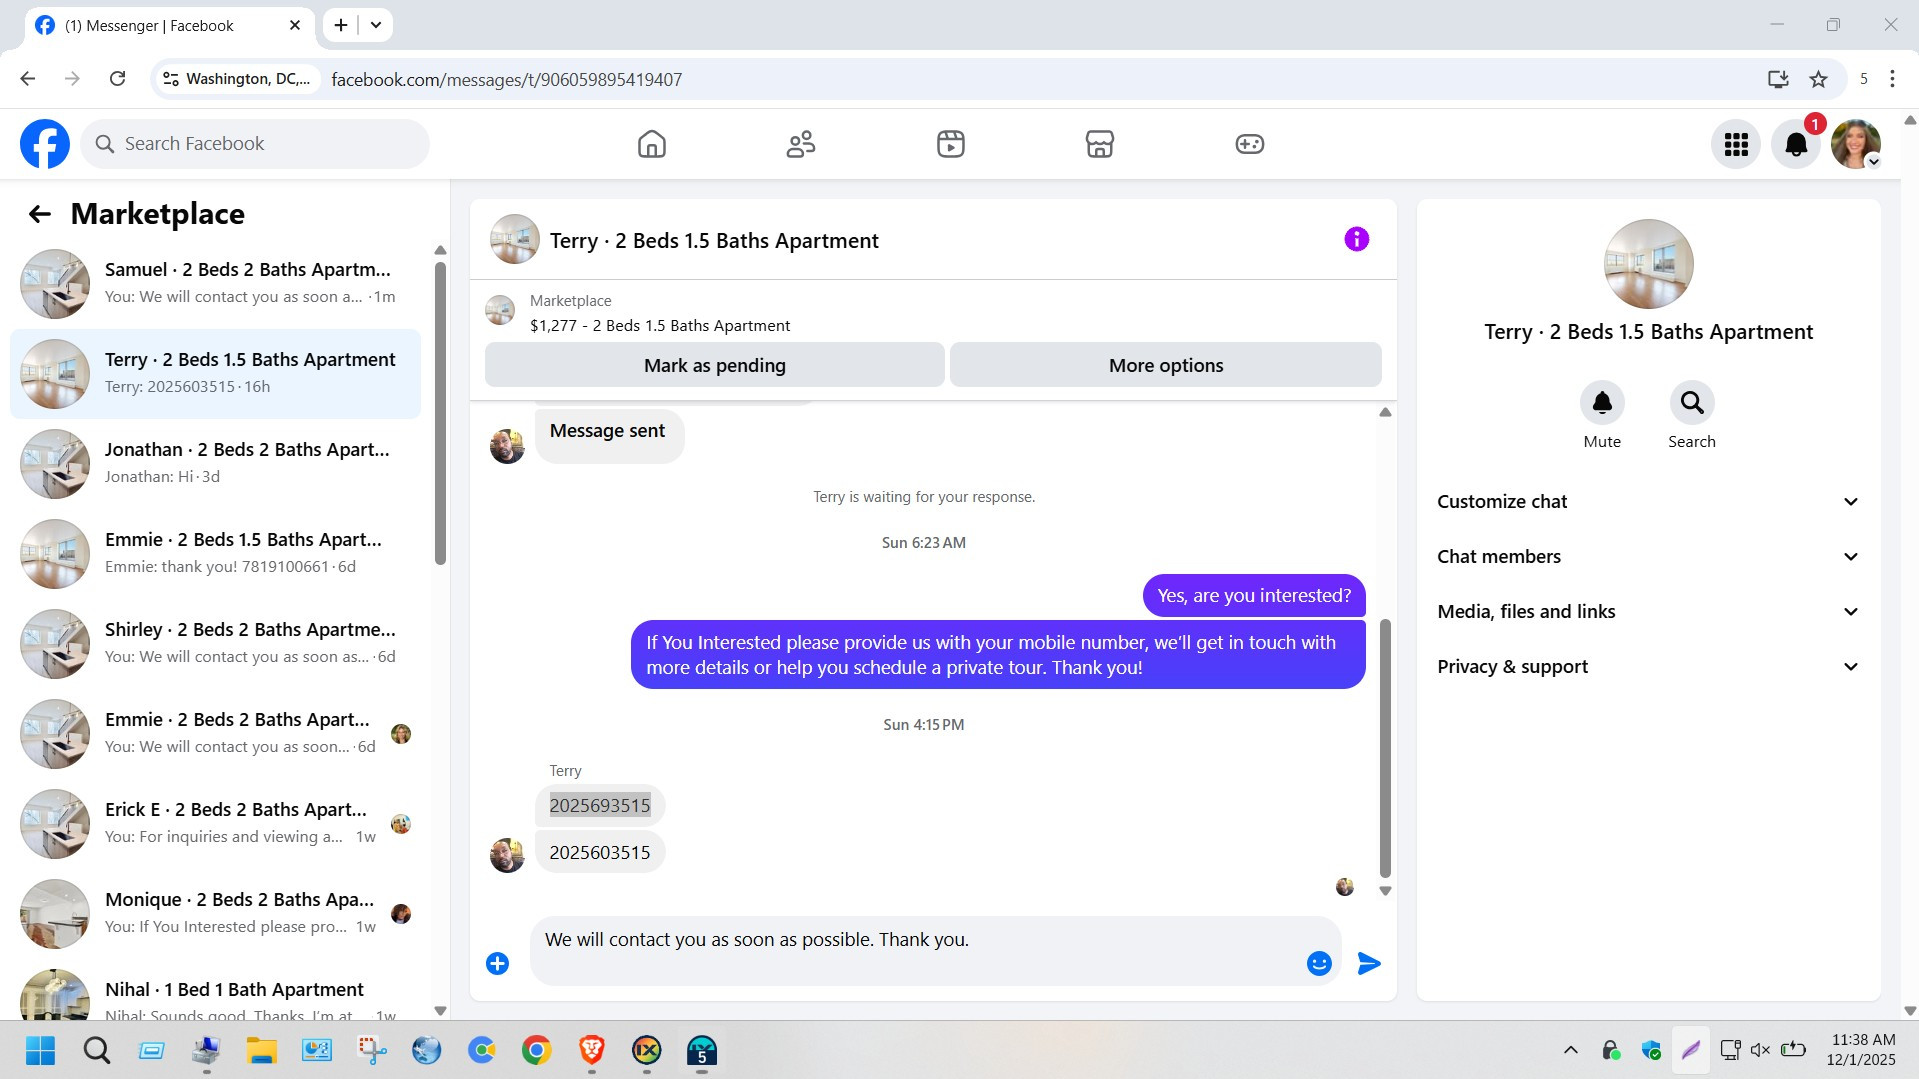
Task: Click 'Yes, are you interested?' message
Action: tap(1254, 596)
